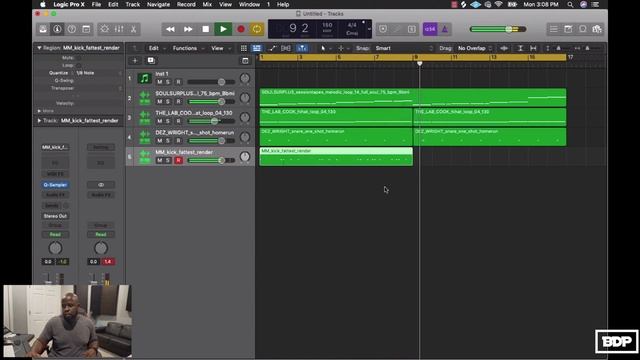Open the Media Browser icon
The height and width of the screenshot is (360, 640).
[597, 29]
